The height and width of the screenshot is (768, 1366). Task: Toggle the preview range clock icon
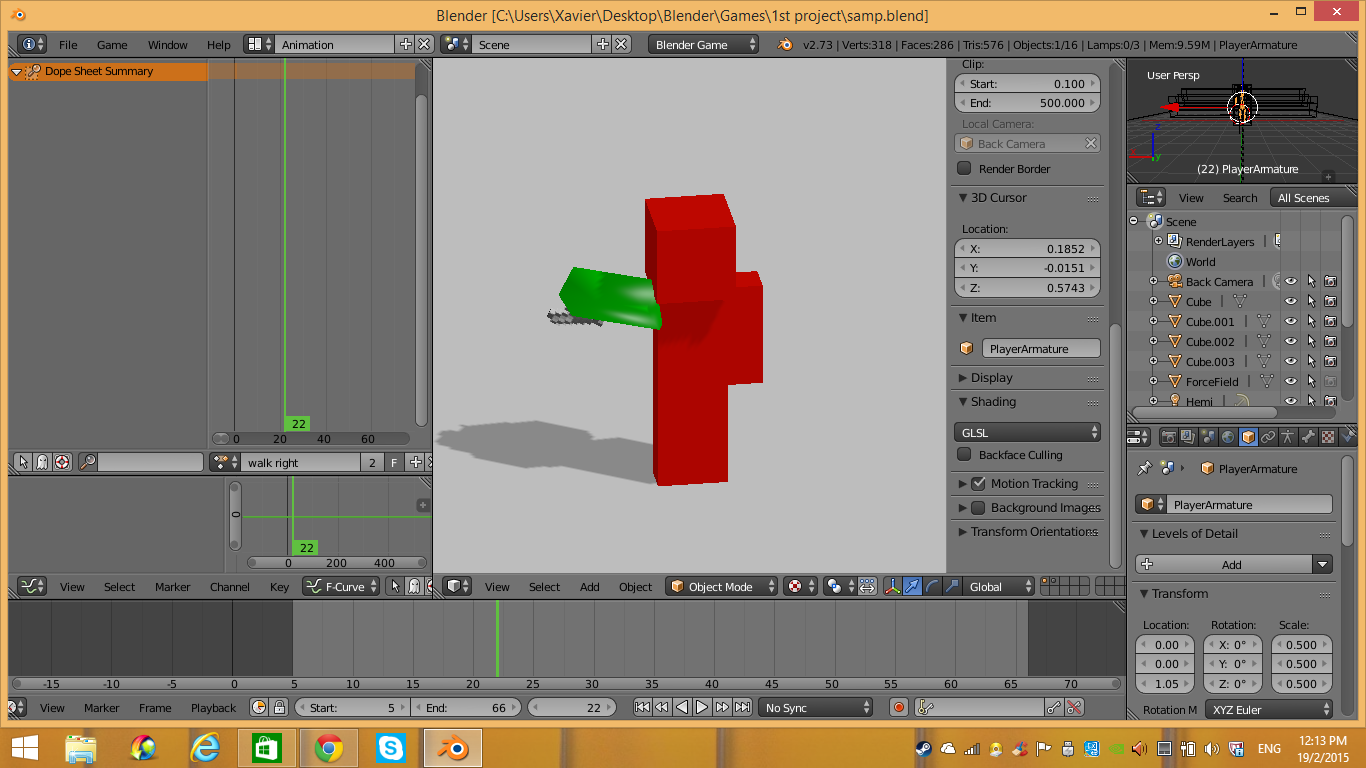259,707
